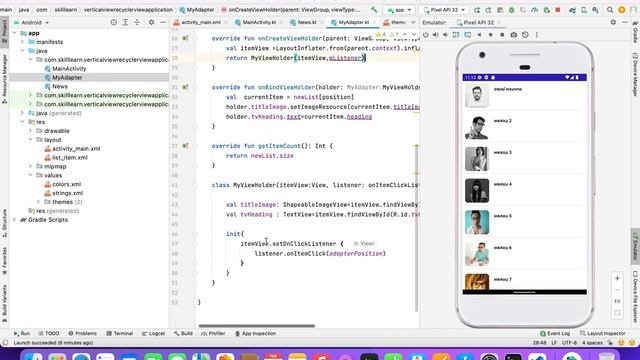Image resolution: width=640 pixels, height=360 pixels.
Task: Click the Search Everywhere magnifier icon
Action: (x=610, y=10)
